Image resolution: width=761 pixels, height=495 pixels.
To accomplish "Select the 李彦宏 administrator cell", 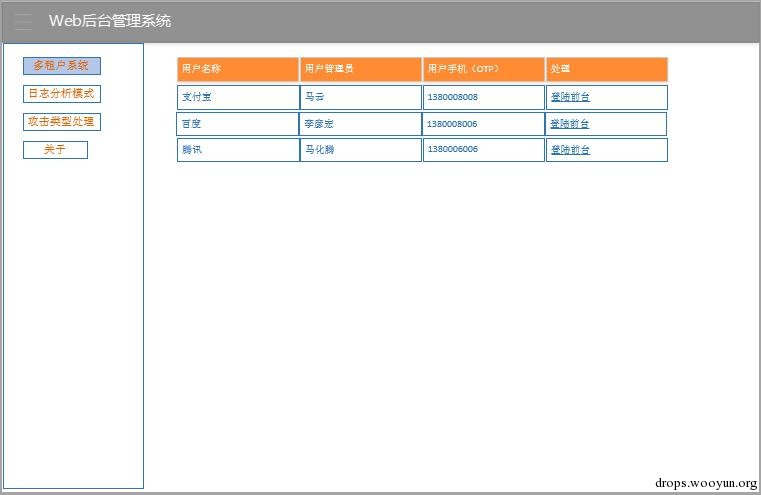I will [361, 124].
